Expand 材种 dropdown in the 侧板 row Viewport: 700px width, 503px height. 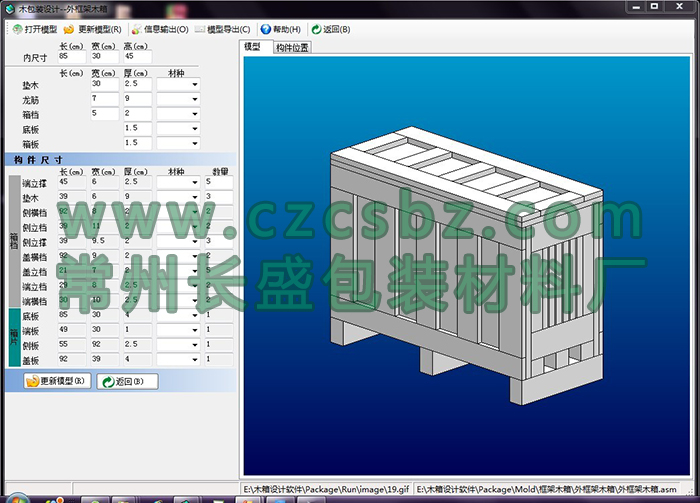click(195, 345)
